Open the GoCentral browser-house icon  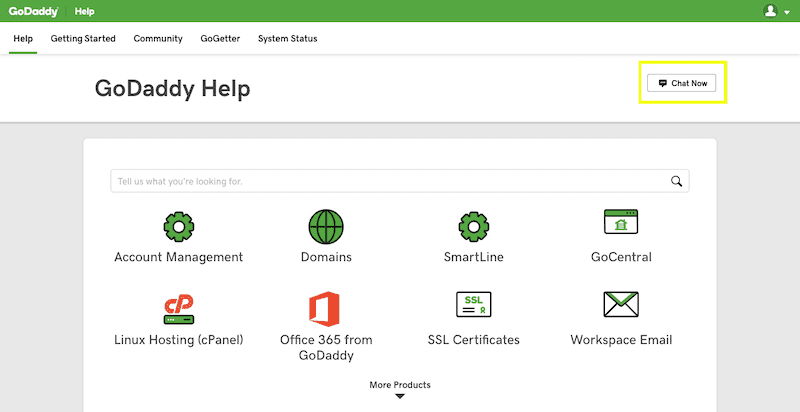tap(621, 221)
